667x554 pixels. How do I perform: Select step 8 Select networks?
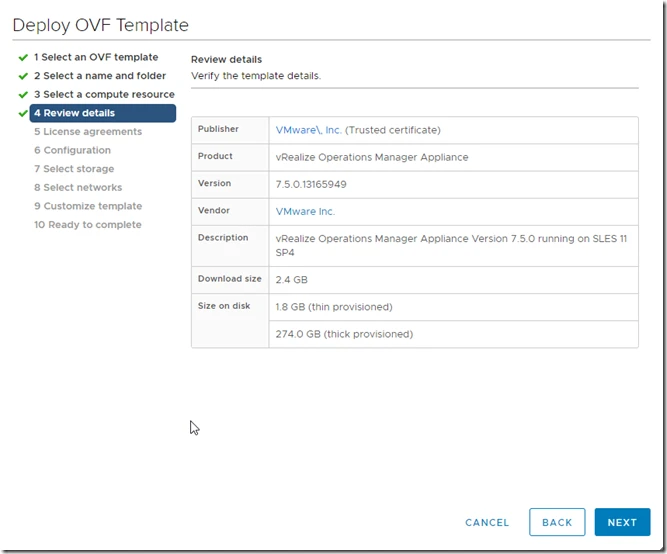[78, 187]
